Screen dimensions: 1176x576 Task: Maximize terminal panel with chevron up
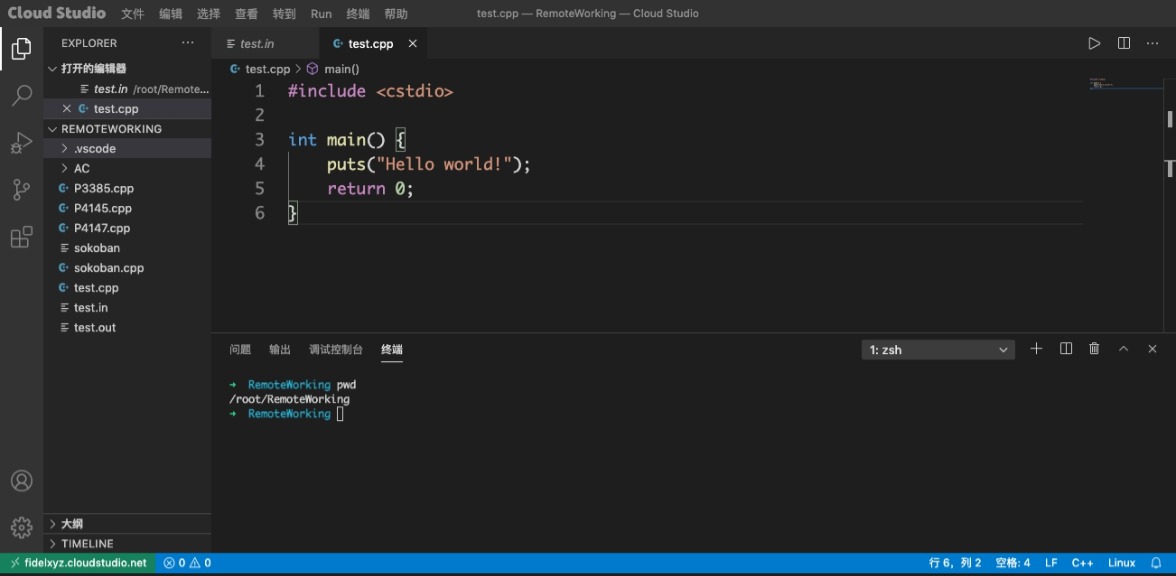(1123, 349)
